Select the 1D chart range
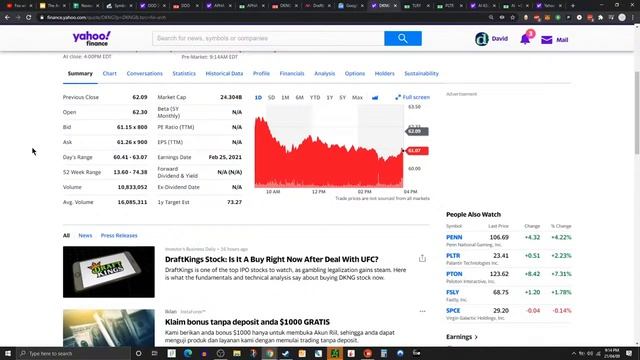The width and height of the screenshot is (640, 360). point(258,98)
